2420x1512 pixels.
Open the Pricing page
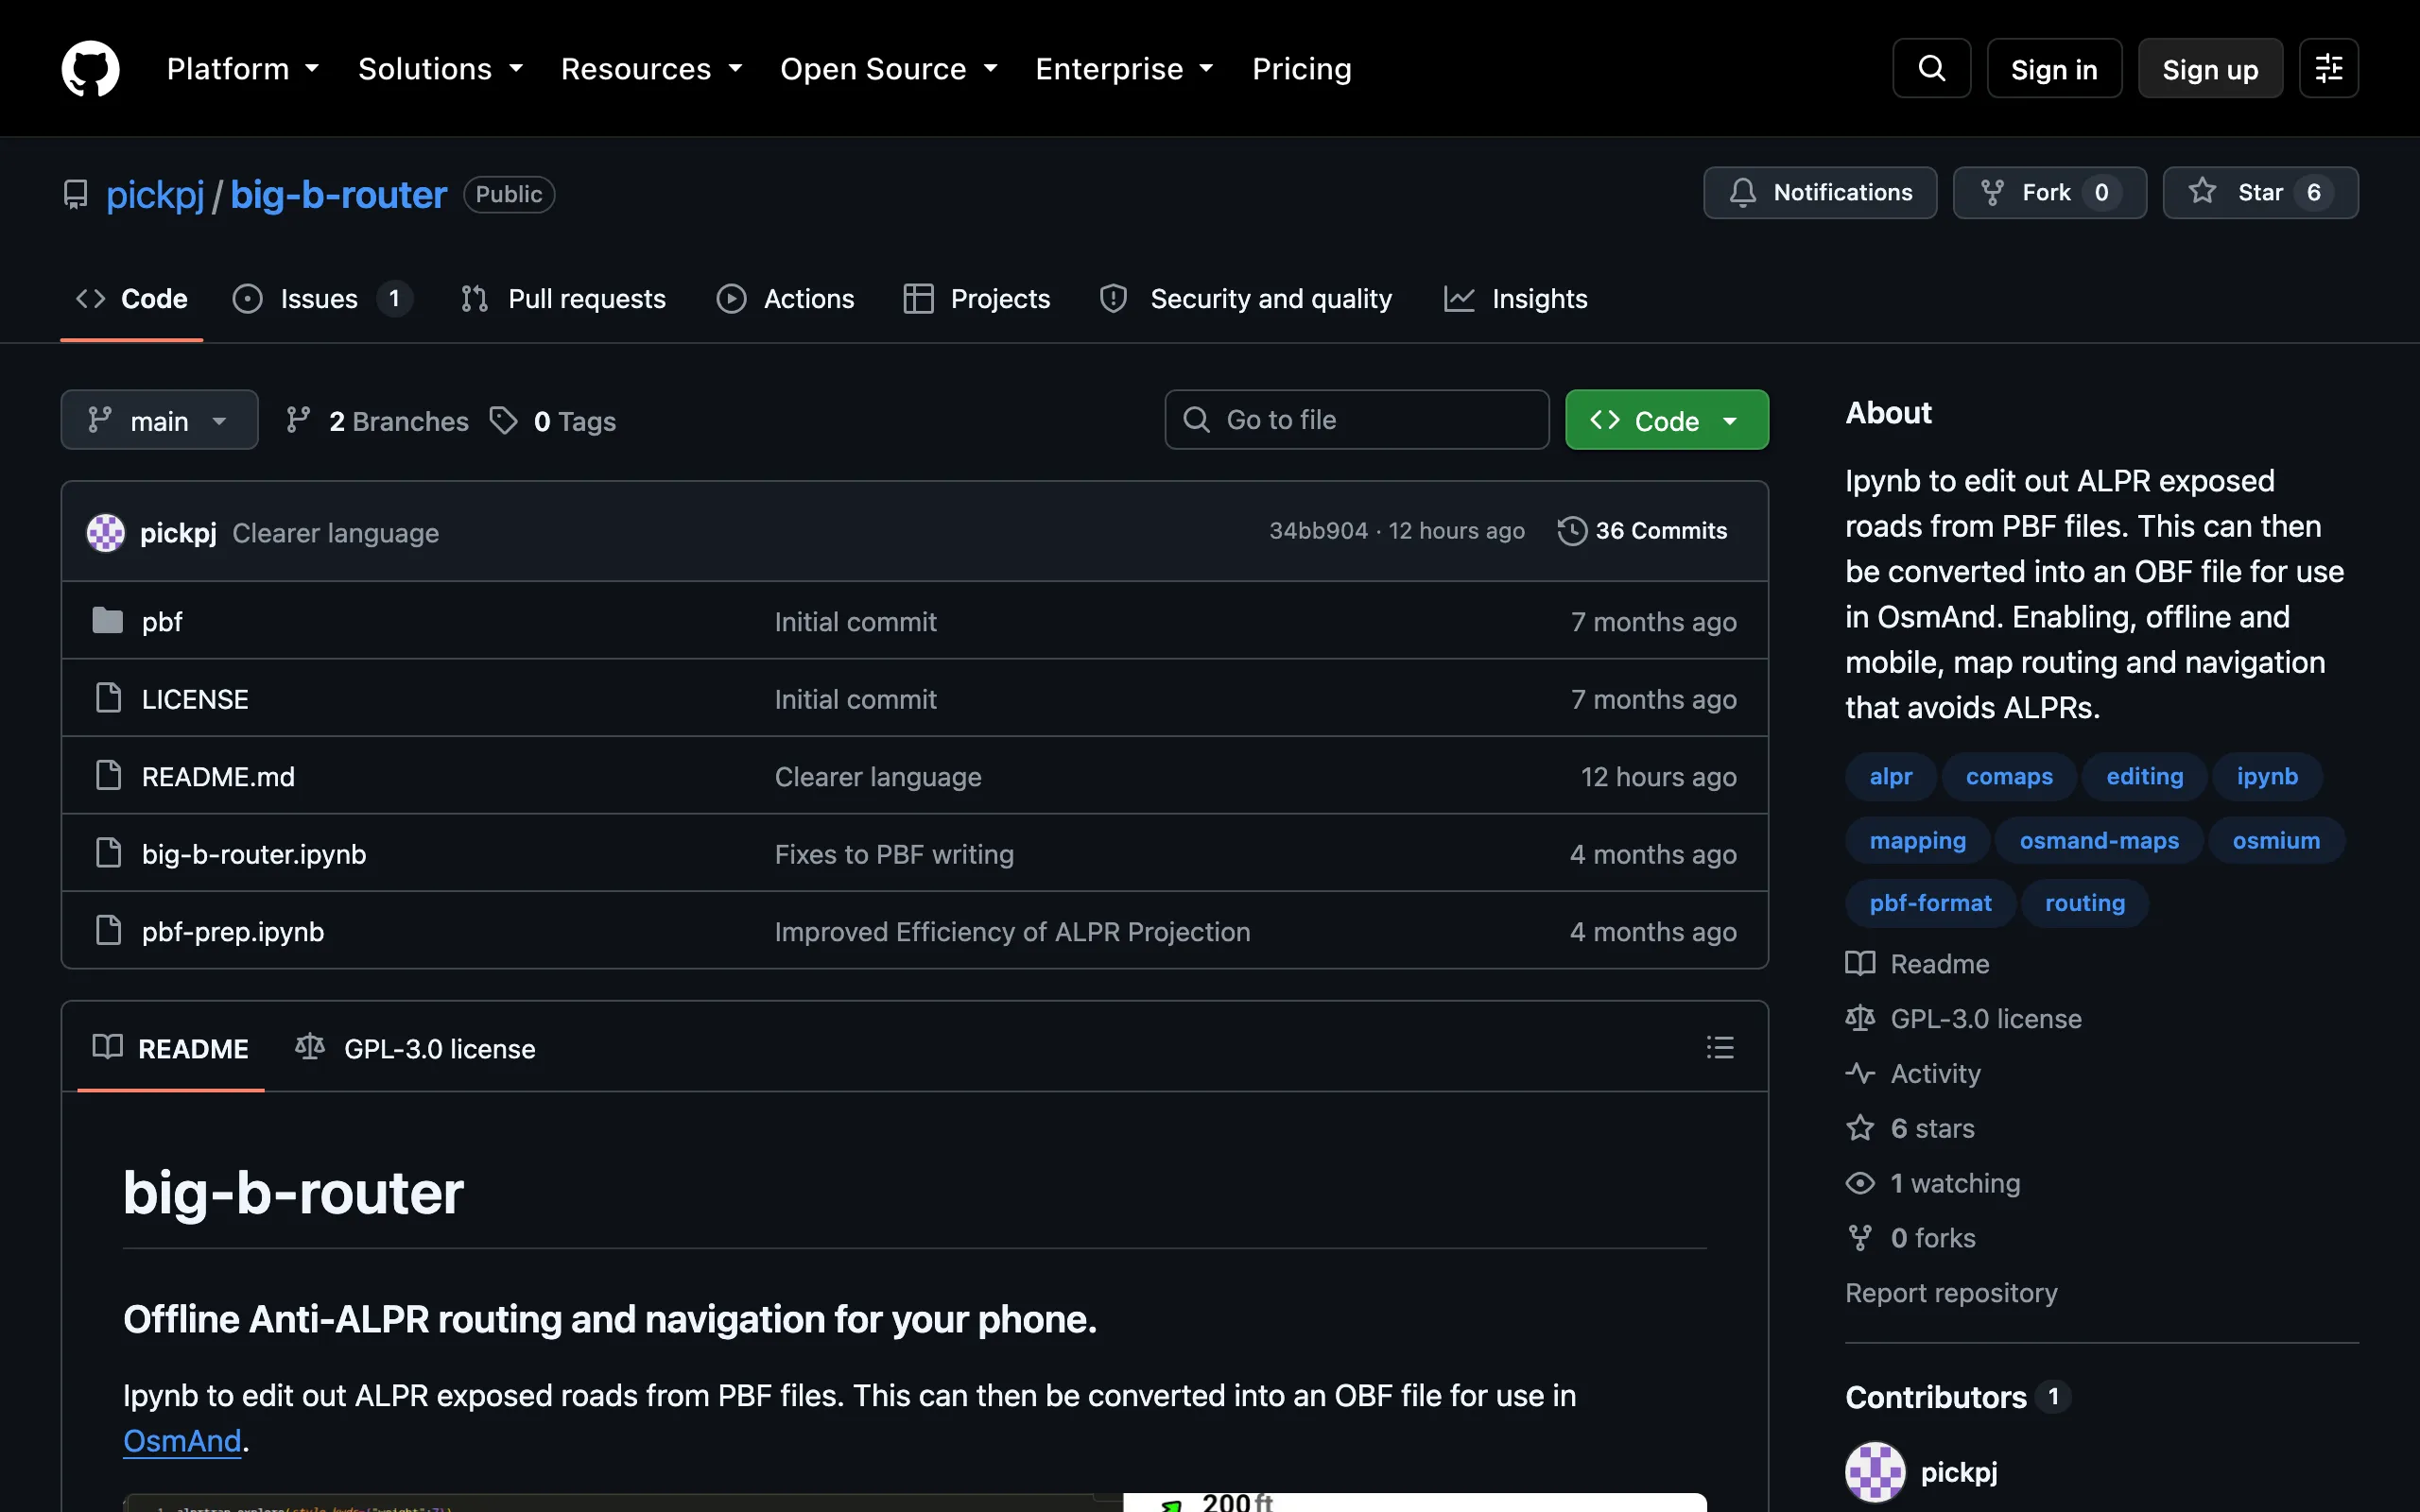click(1301, 69)
